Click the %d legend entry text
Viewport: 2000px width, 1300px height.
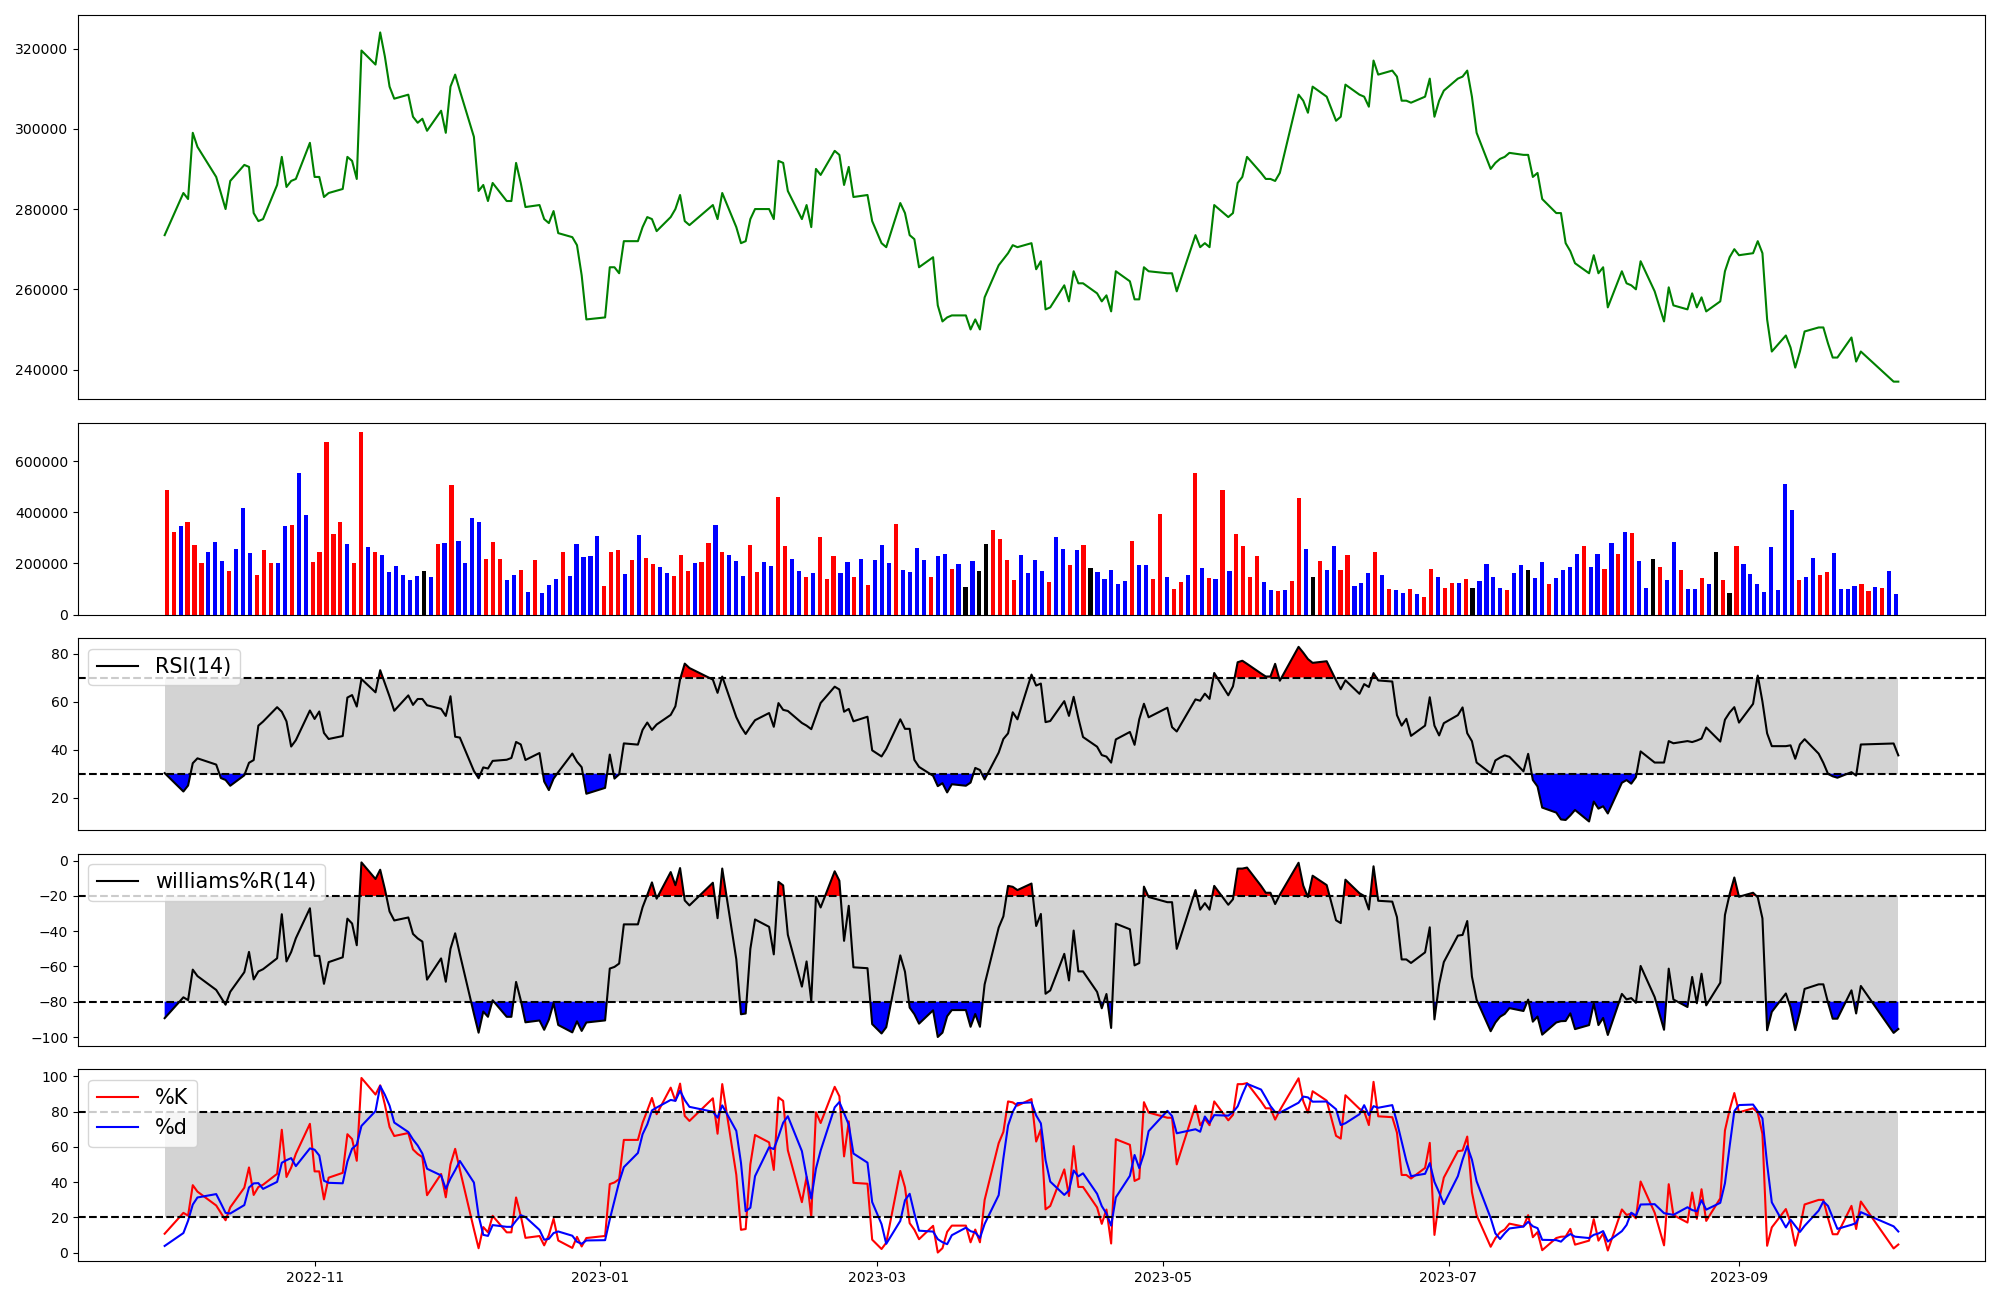pos(171,1127)
